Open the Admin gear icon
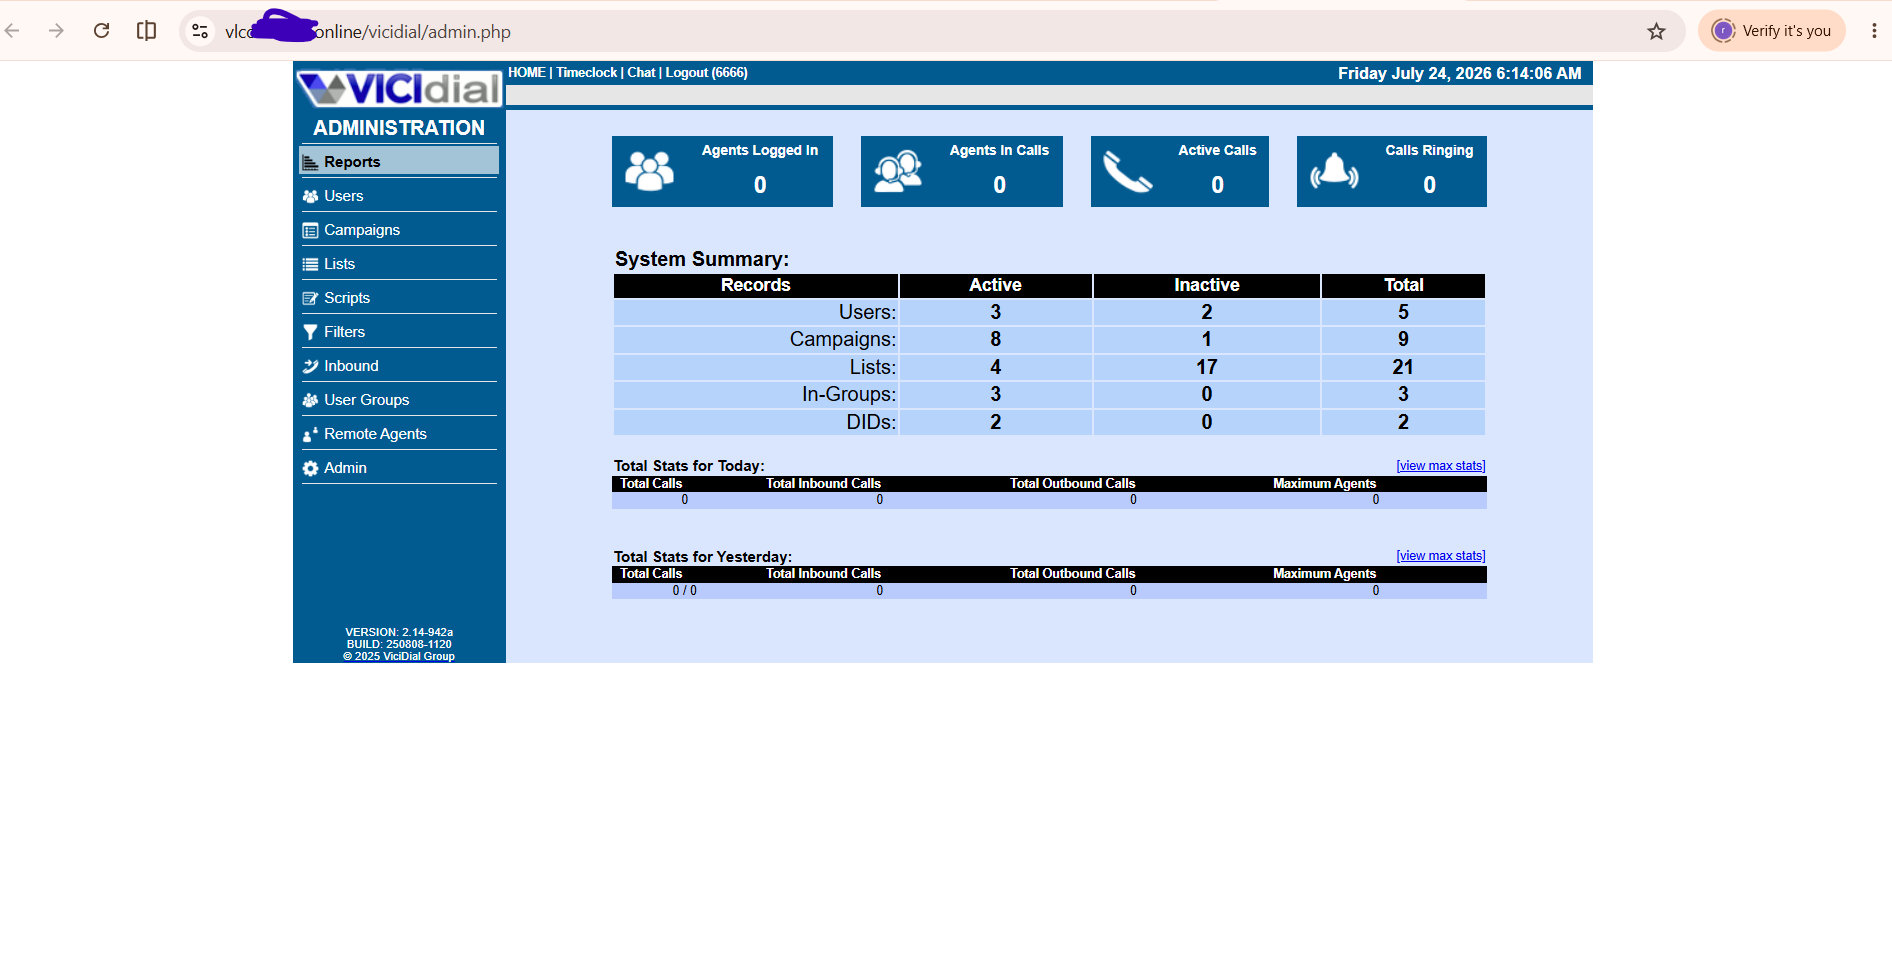This screenshot has height=962, width=1892. point(310,468)
